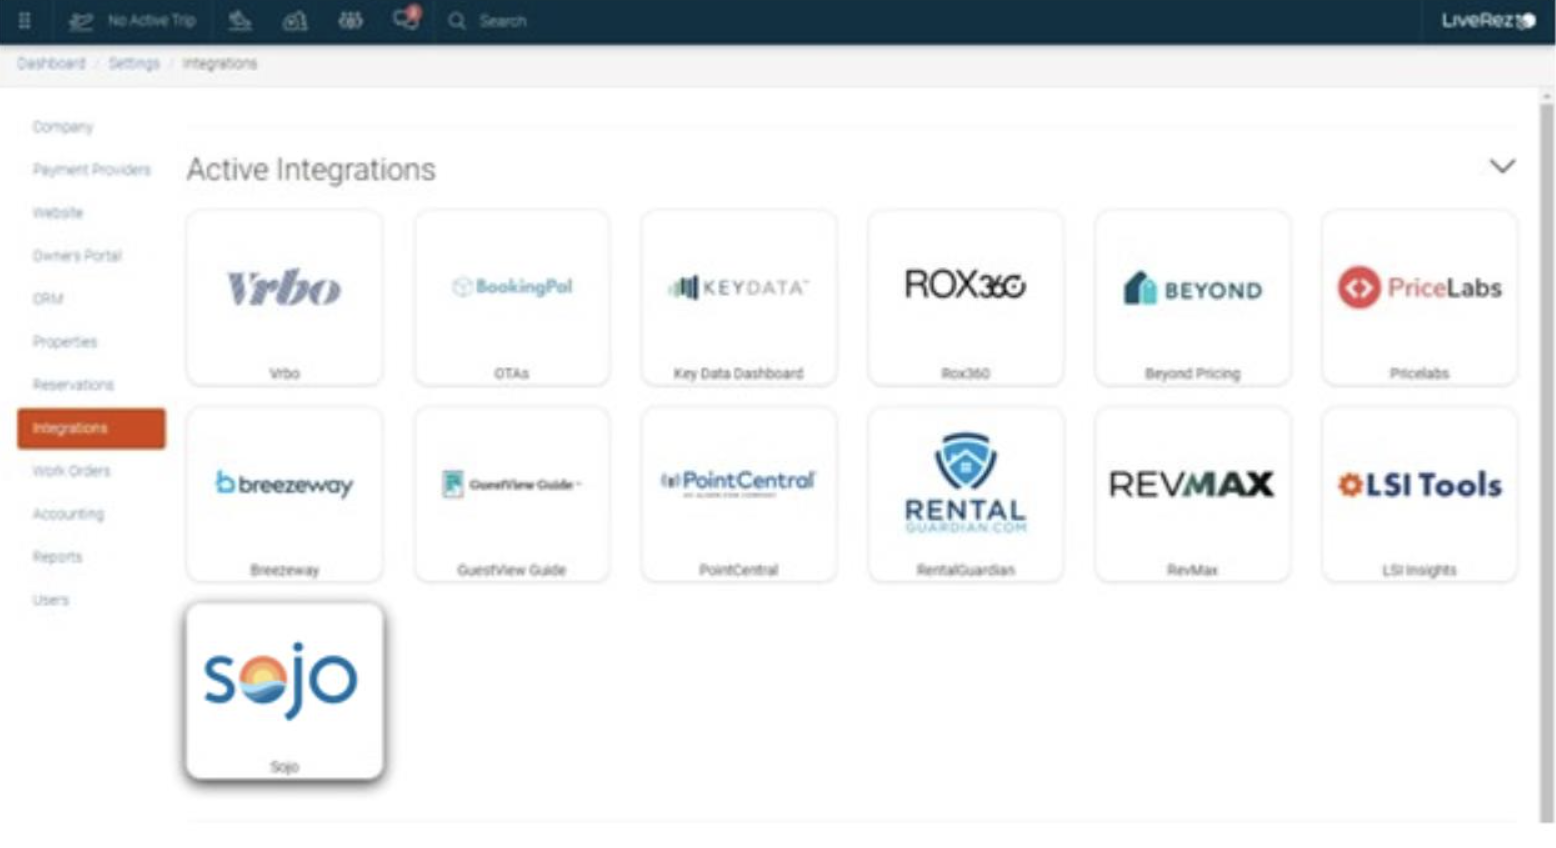Image resolution: width=1556 pixels, height=848 pixels.
Task: Open the messages icon with notification badge
Action: (405, 19)
